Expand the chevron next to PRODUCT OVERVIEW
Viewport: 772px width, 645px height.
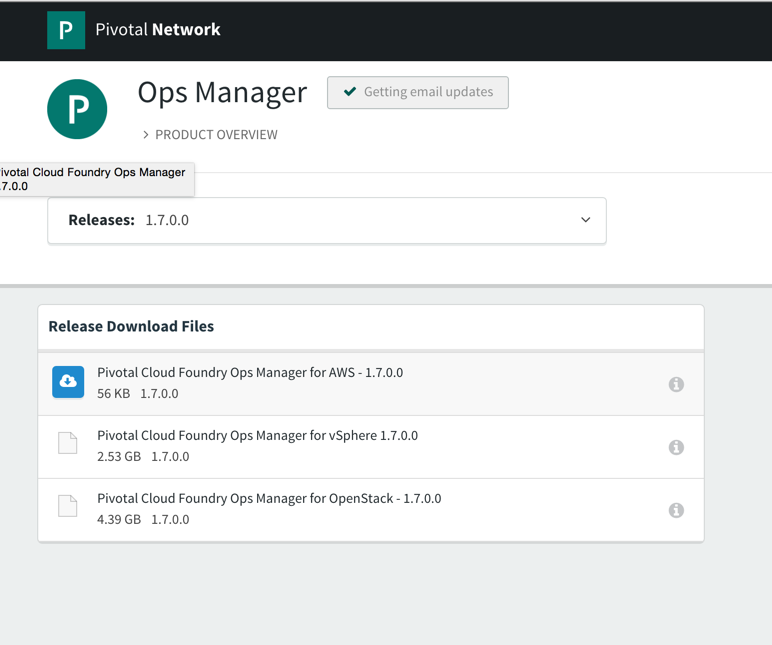(x=145, y=135)
